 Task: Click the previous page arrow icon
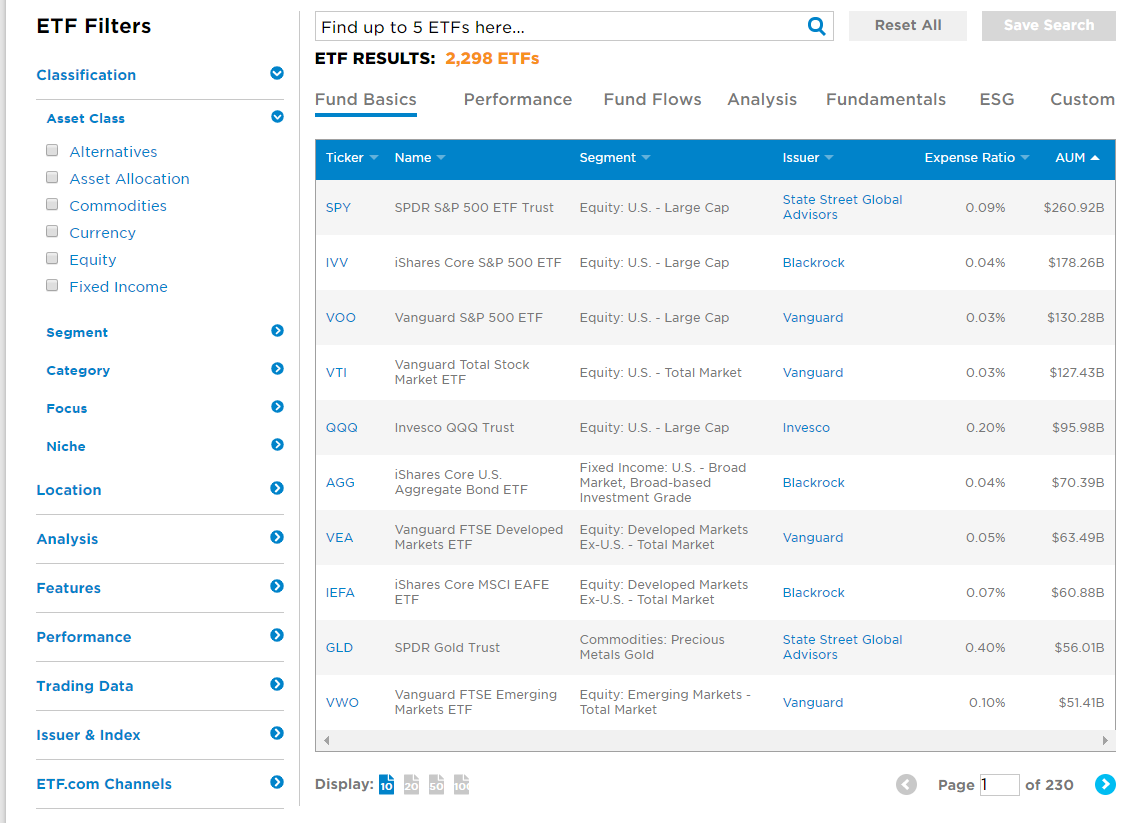pos(906,785)
